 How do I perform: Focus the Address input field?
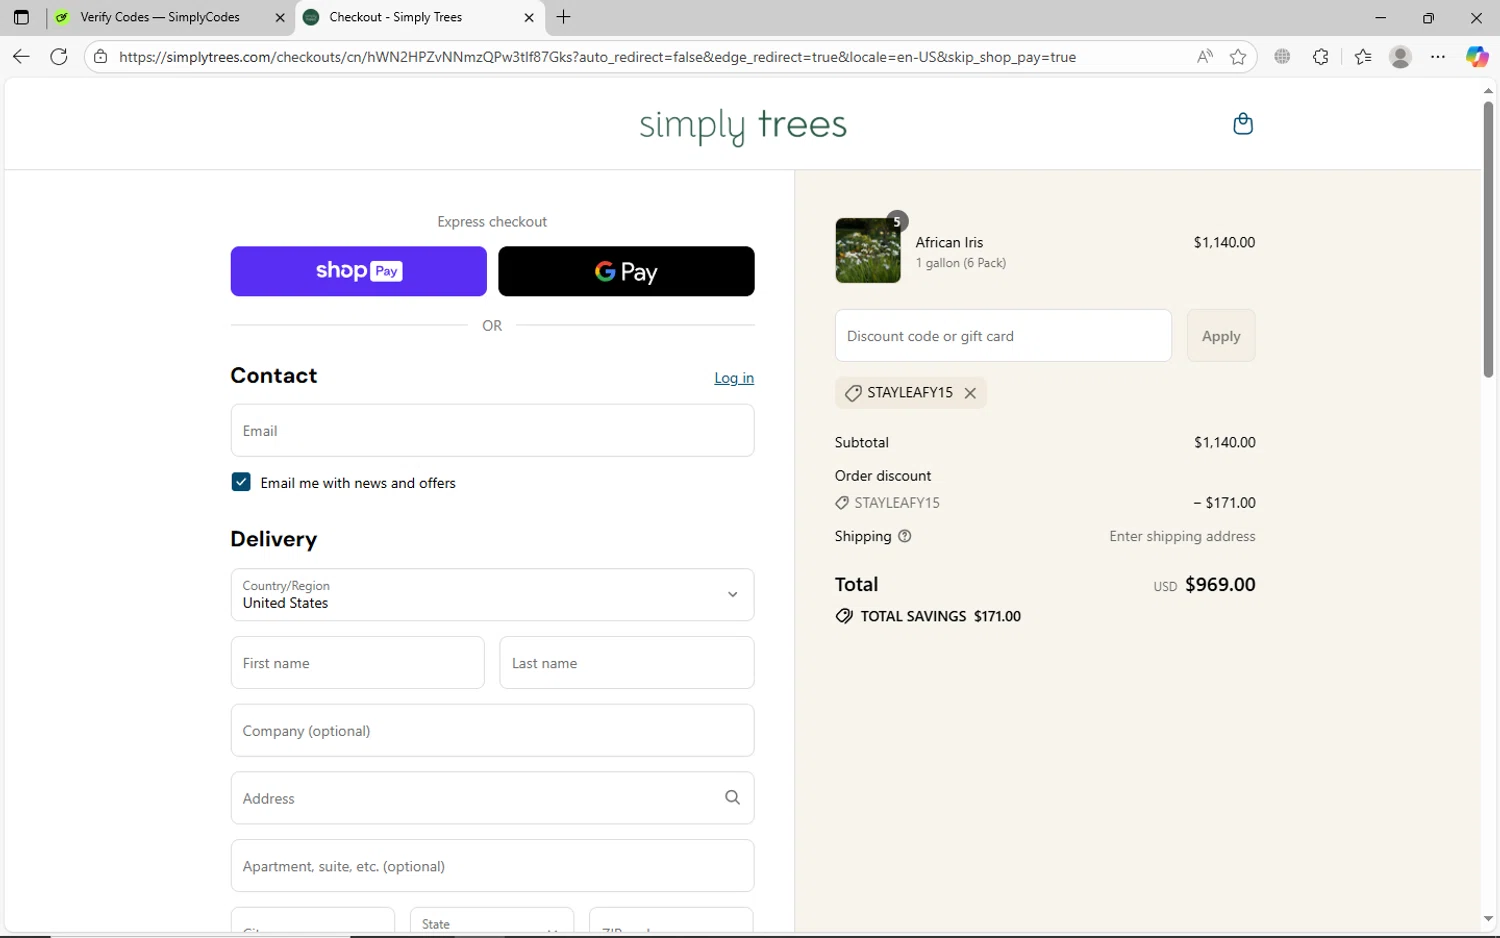tap(492, 798)
